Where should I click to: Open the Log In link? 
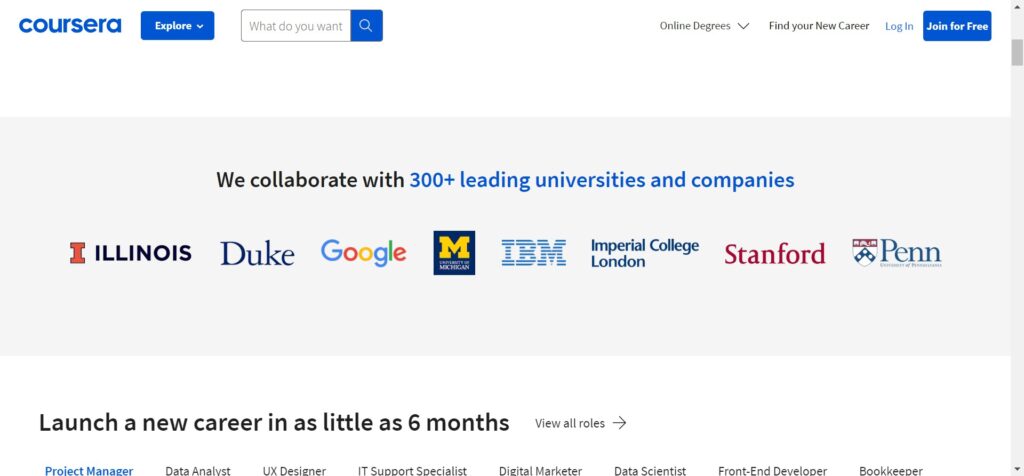pos(899,26)
